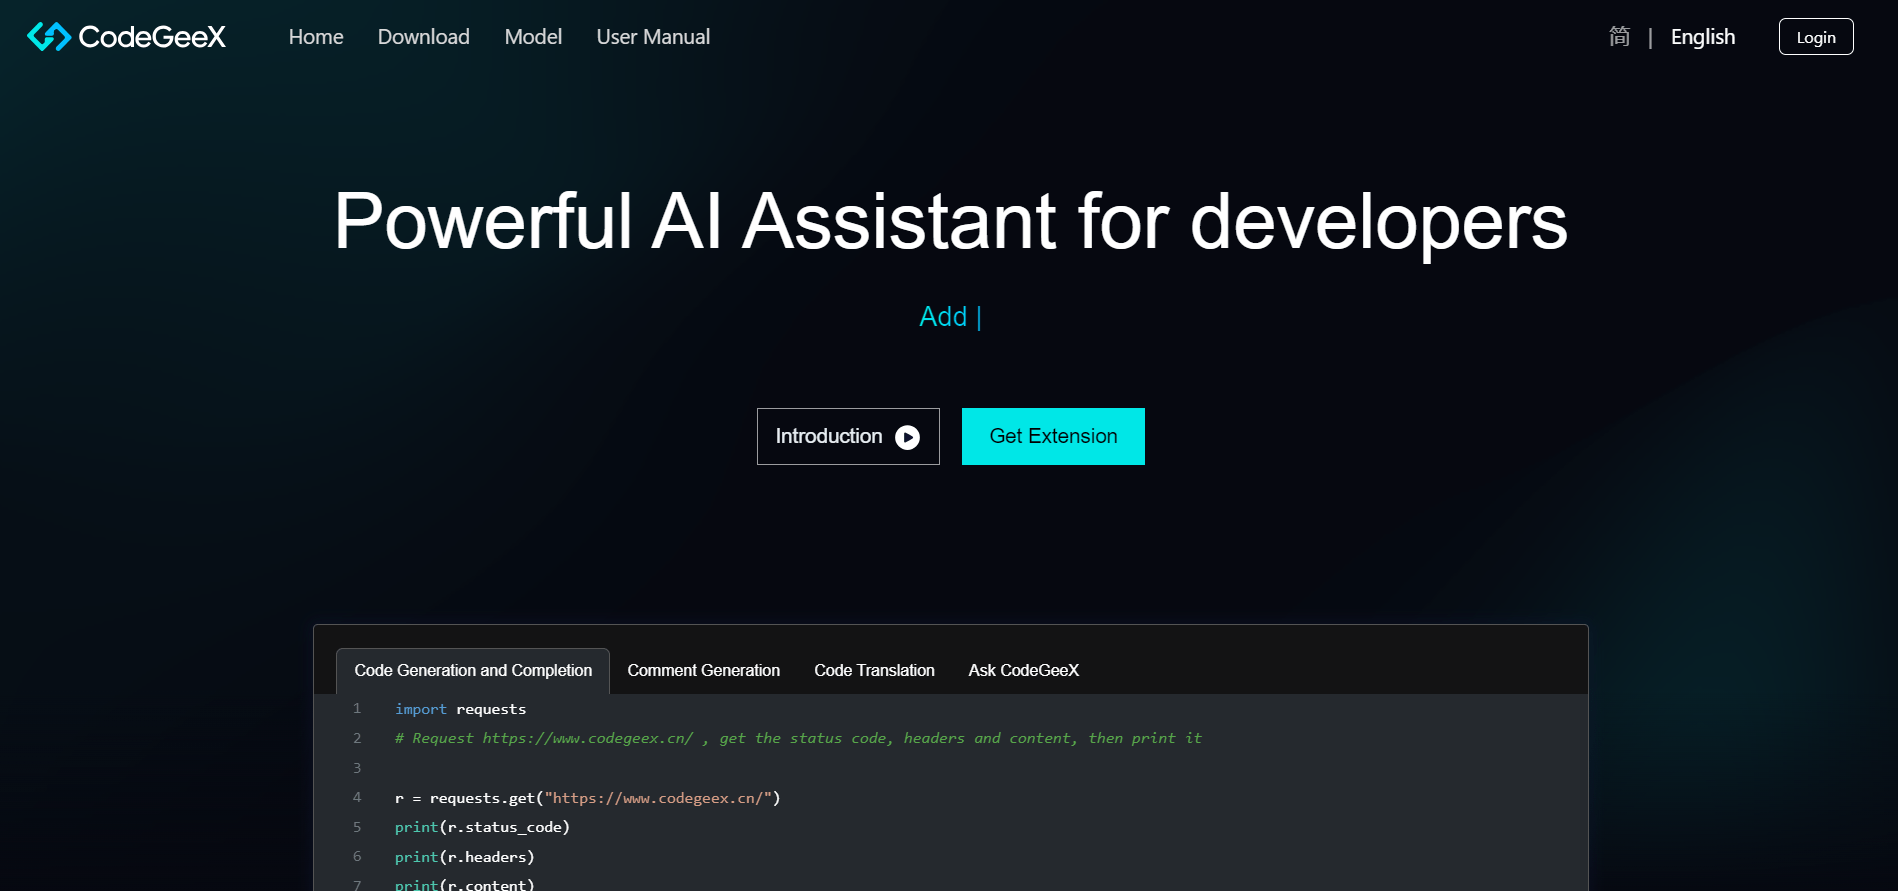The image size is (1898, 891).
Task: Click the 'print(r.headers)' line
Action: click(x=465, y=857)
